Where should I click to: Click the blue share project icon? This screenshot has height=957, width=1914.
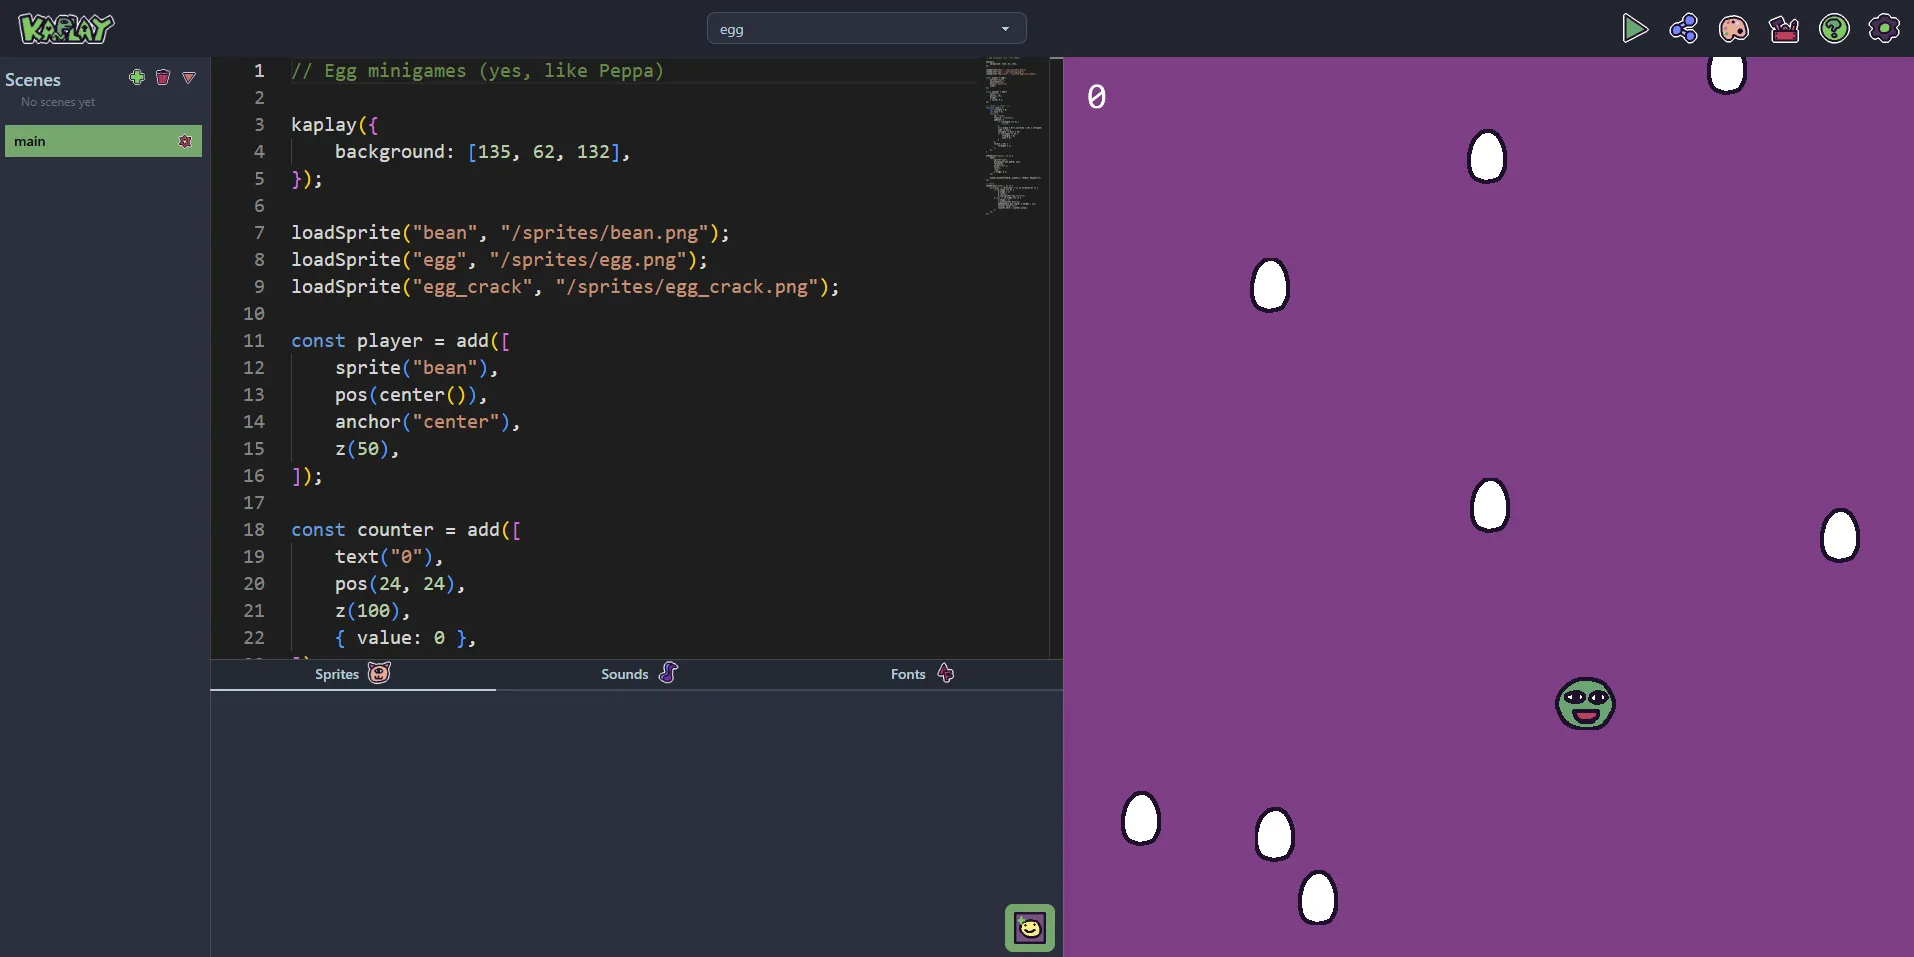pos(1684,29)
